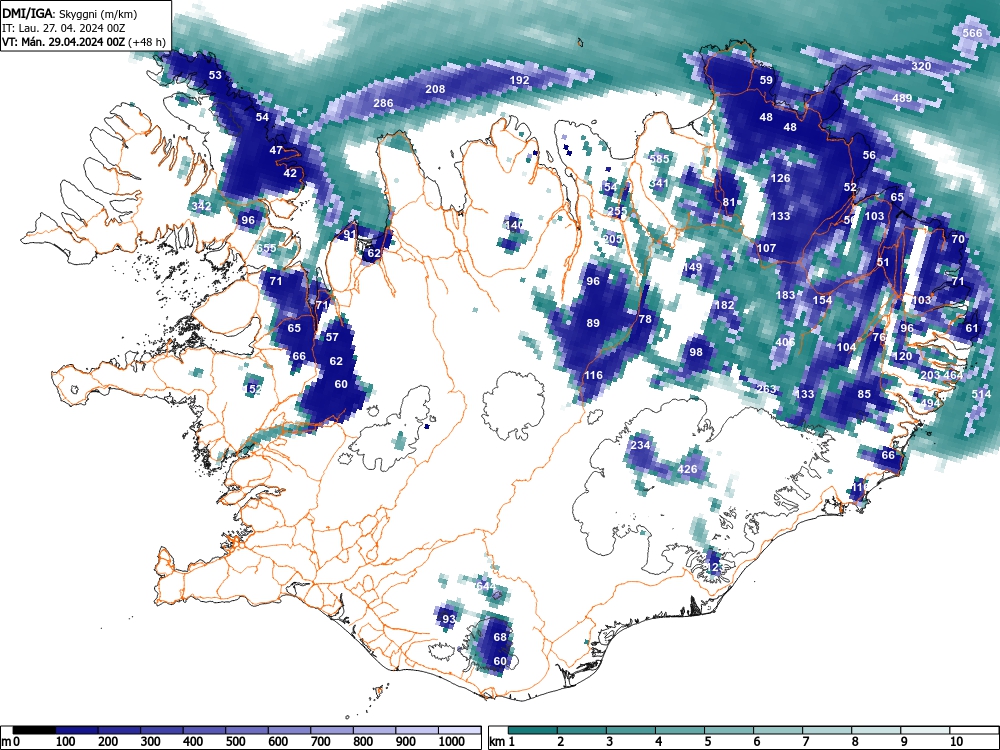Click the visibility value 464 on the map
This screenshot has width=1000, height=750.
coord(953,374)
